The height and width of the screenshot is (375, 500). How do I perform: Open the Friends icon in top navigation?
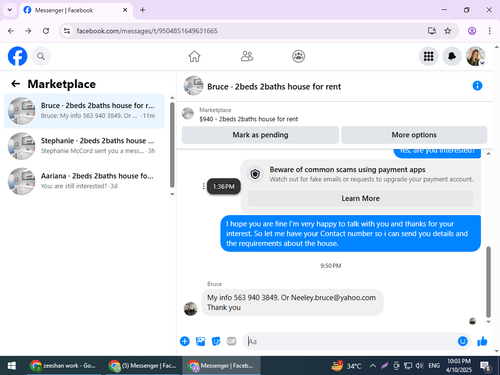click(x=247, y=56)
